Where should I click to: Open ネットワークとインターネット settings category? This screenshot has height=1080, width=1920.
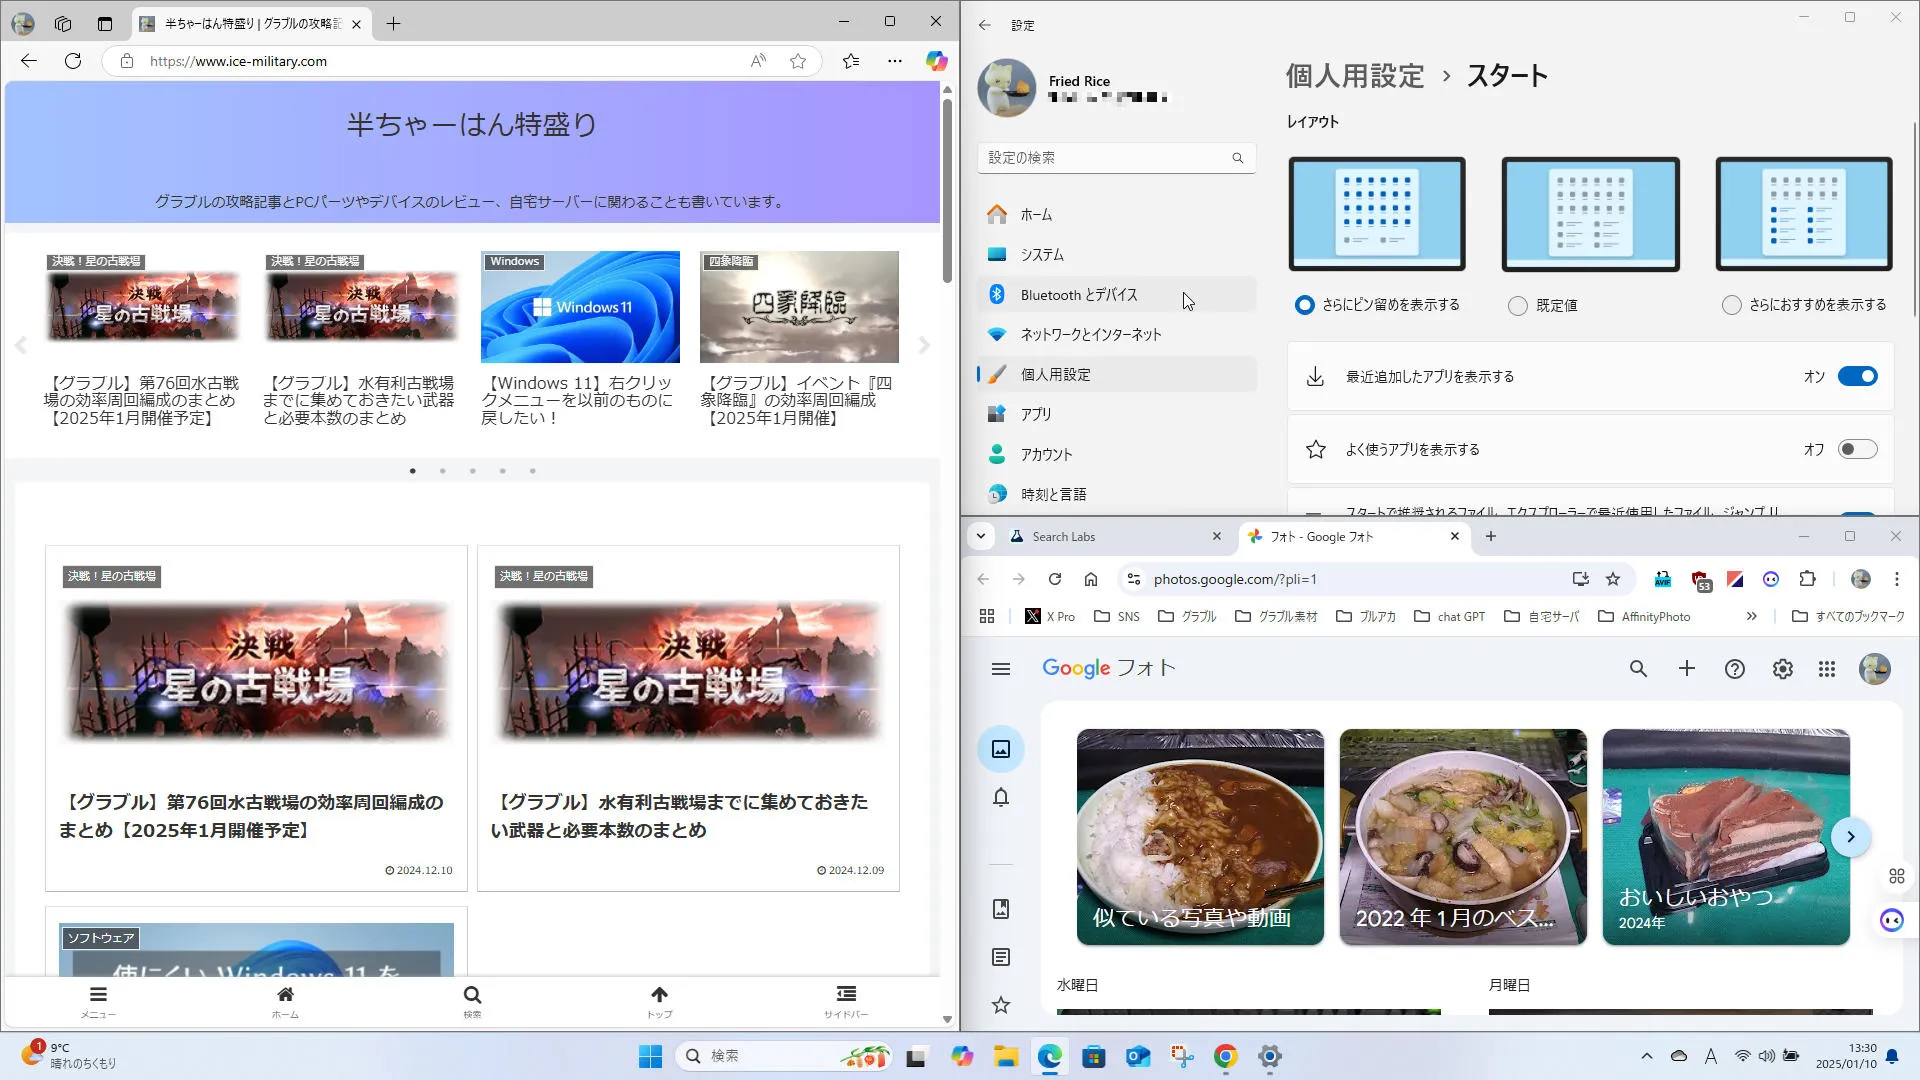tap(1117, 335)
